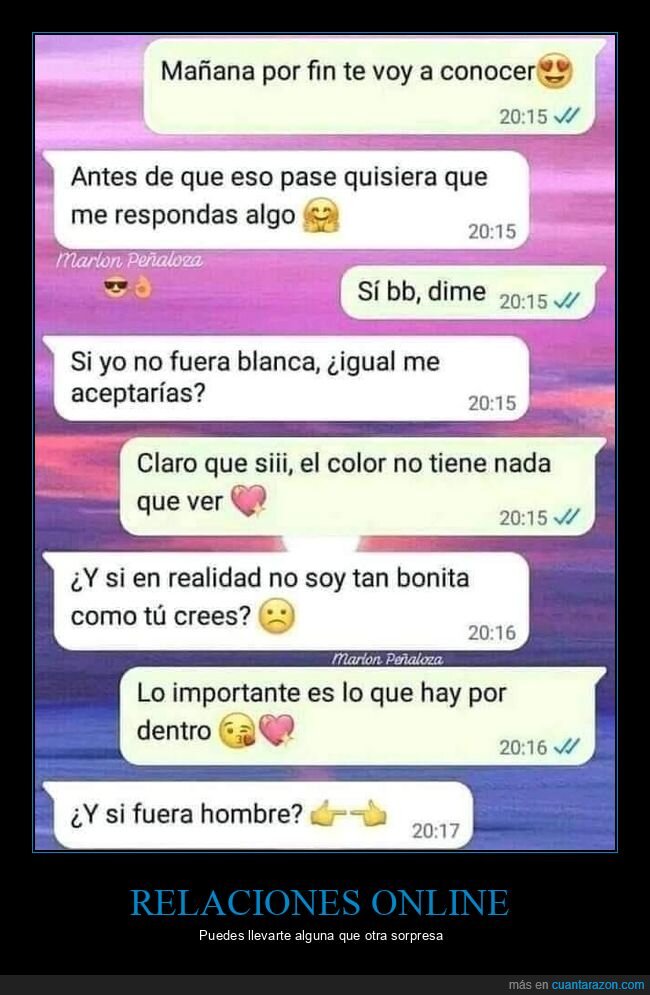
Task: Click the sunglasses emoji under Marlon Peñaloza
Action: tap(116, 289)
